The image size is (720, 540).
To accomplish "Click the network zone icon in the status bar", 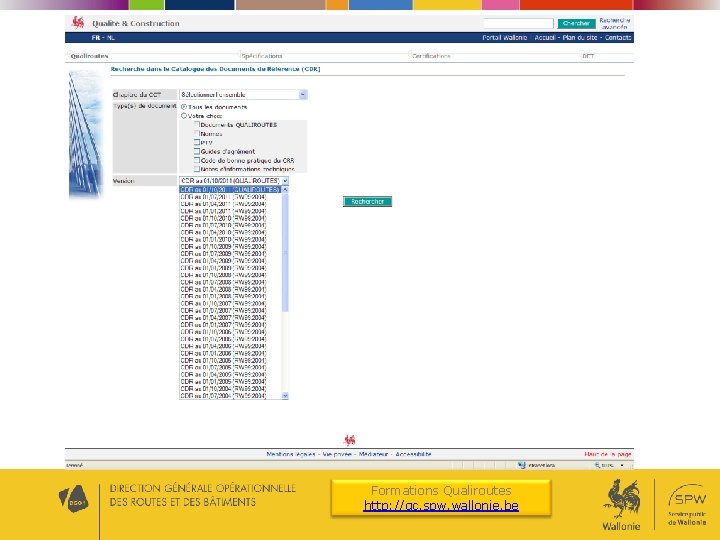I will coord(522,465).
